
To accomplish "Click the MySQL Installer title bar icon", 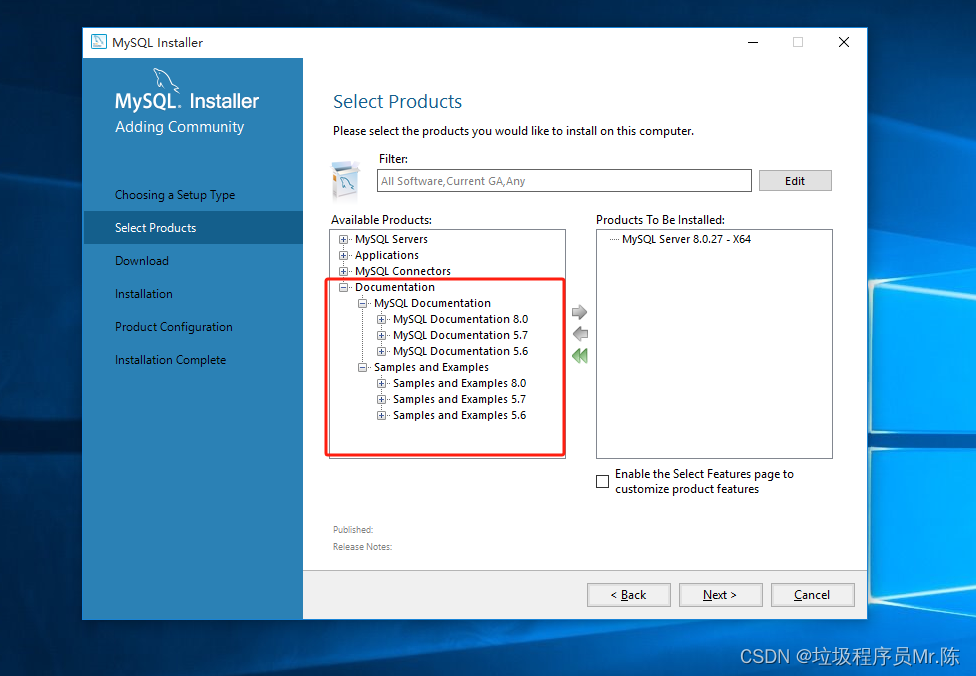I will click(98, 42).
